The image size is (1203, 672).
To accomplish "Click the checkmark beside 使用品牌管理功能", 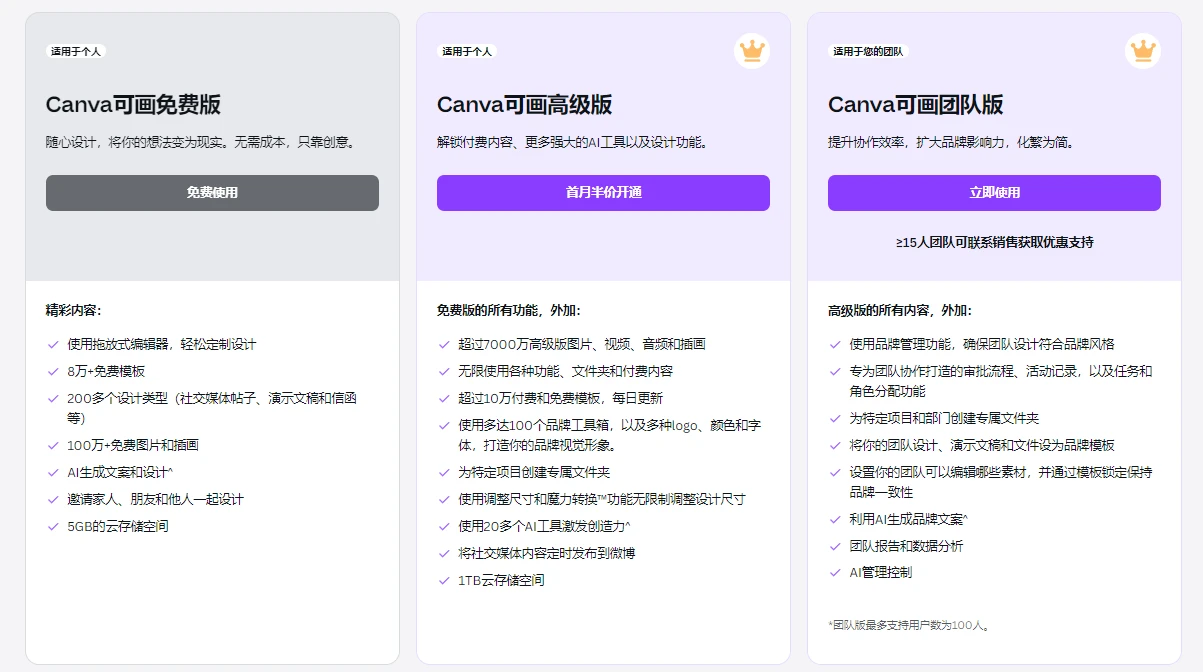I will (835, 344).
